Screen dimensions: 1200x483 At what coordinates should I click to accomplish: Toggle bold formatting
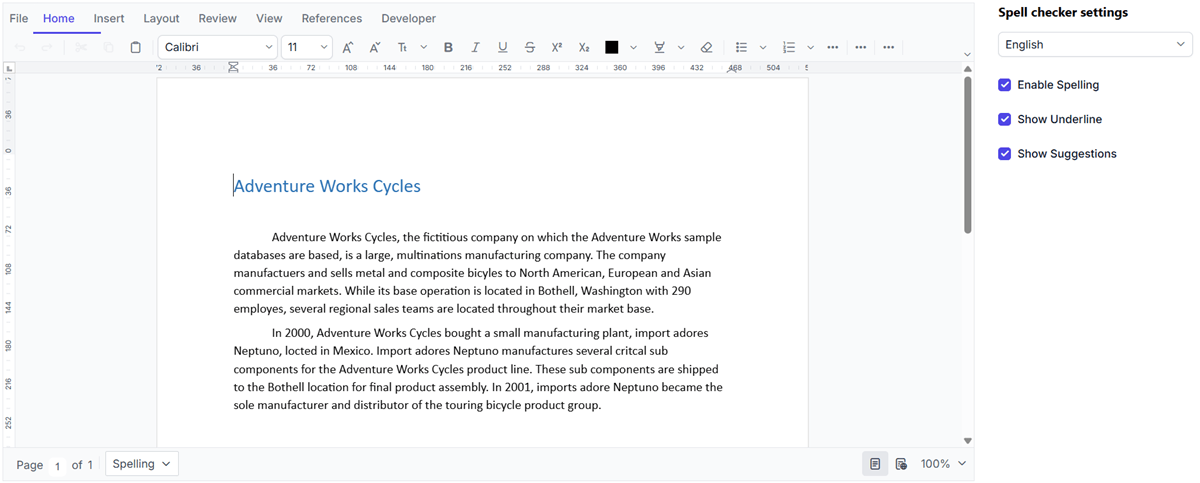point(448,47)
